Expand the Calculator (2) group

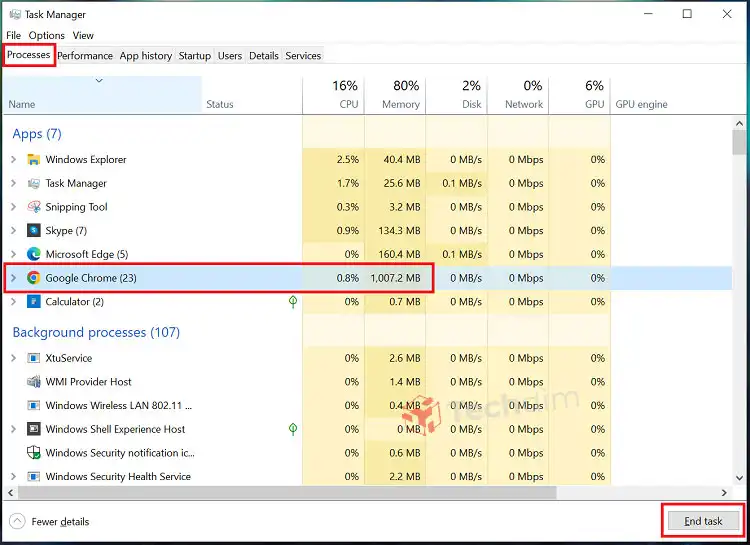13,301
